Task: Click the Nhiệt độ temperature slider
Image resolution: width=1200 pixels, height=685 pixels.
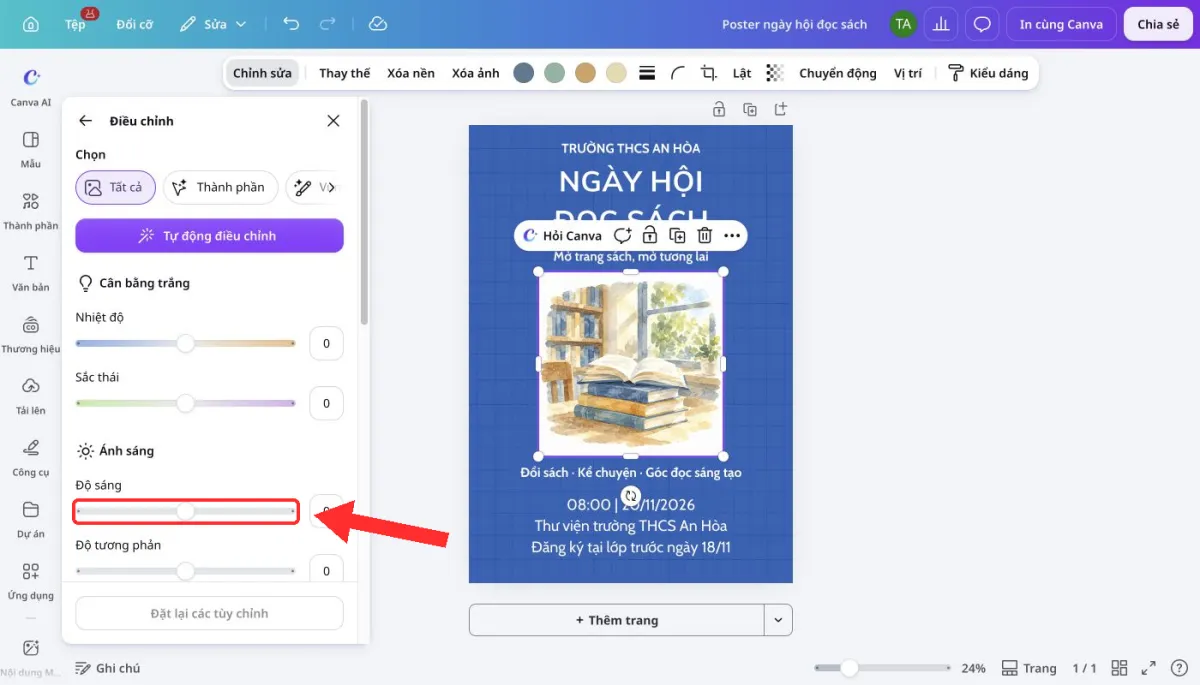Action: (x=186, y=344)
